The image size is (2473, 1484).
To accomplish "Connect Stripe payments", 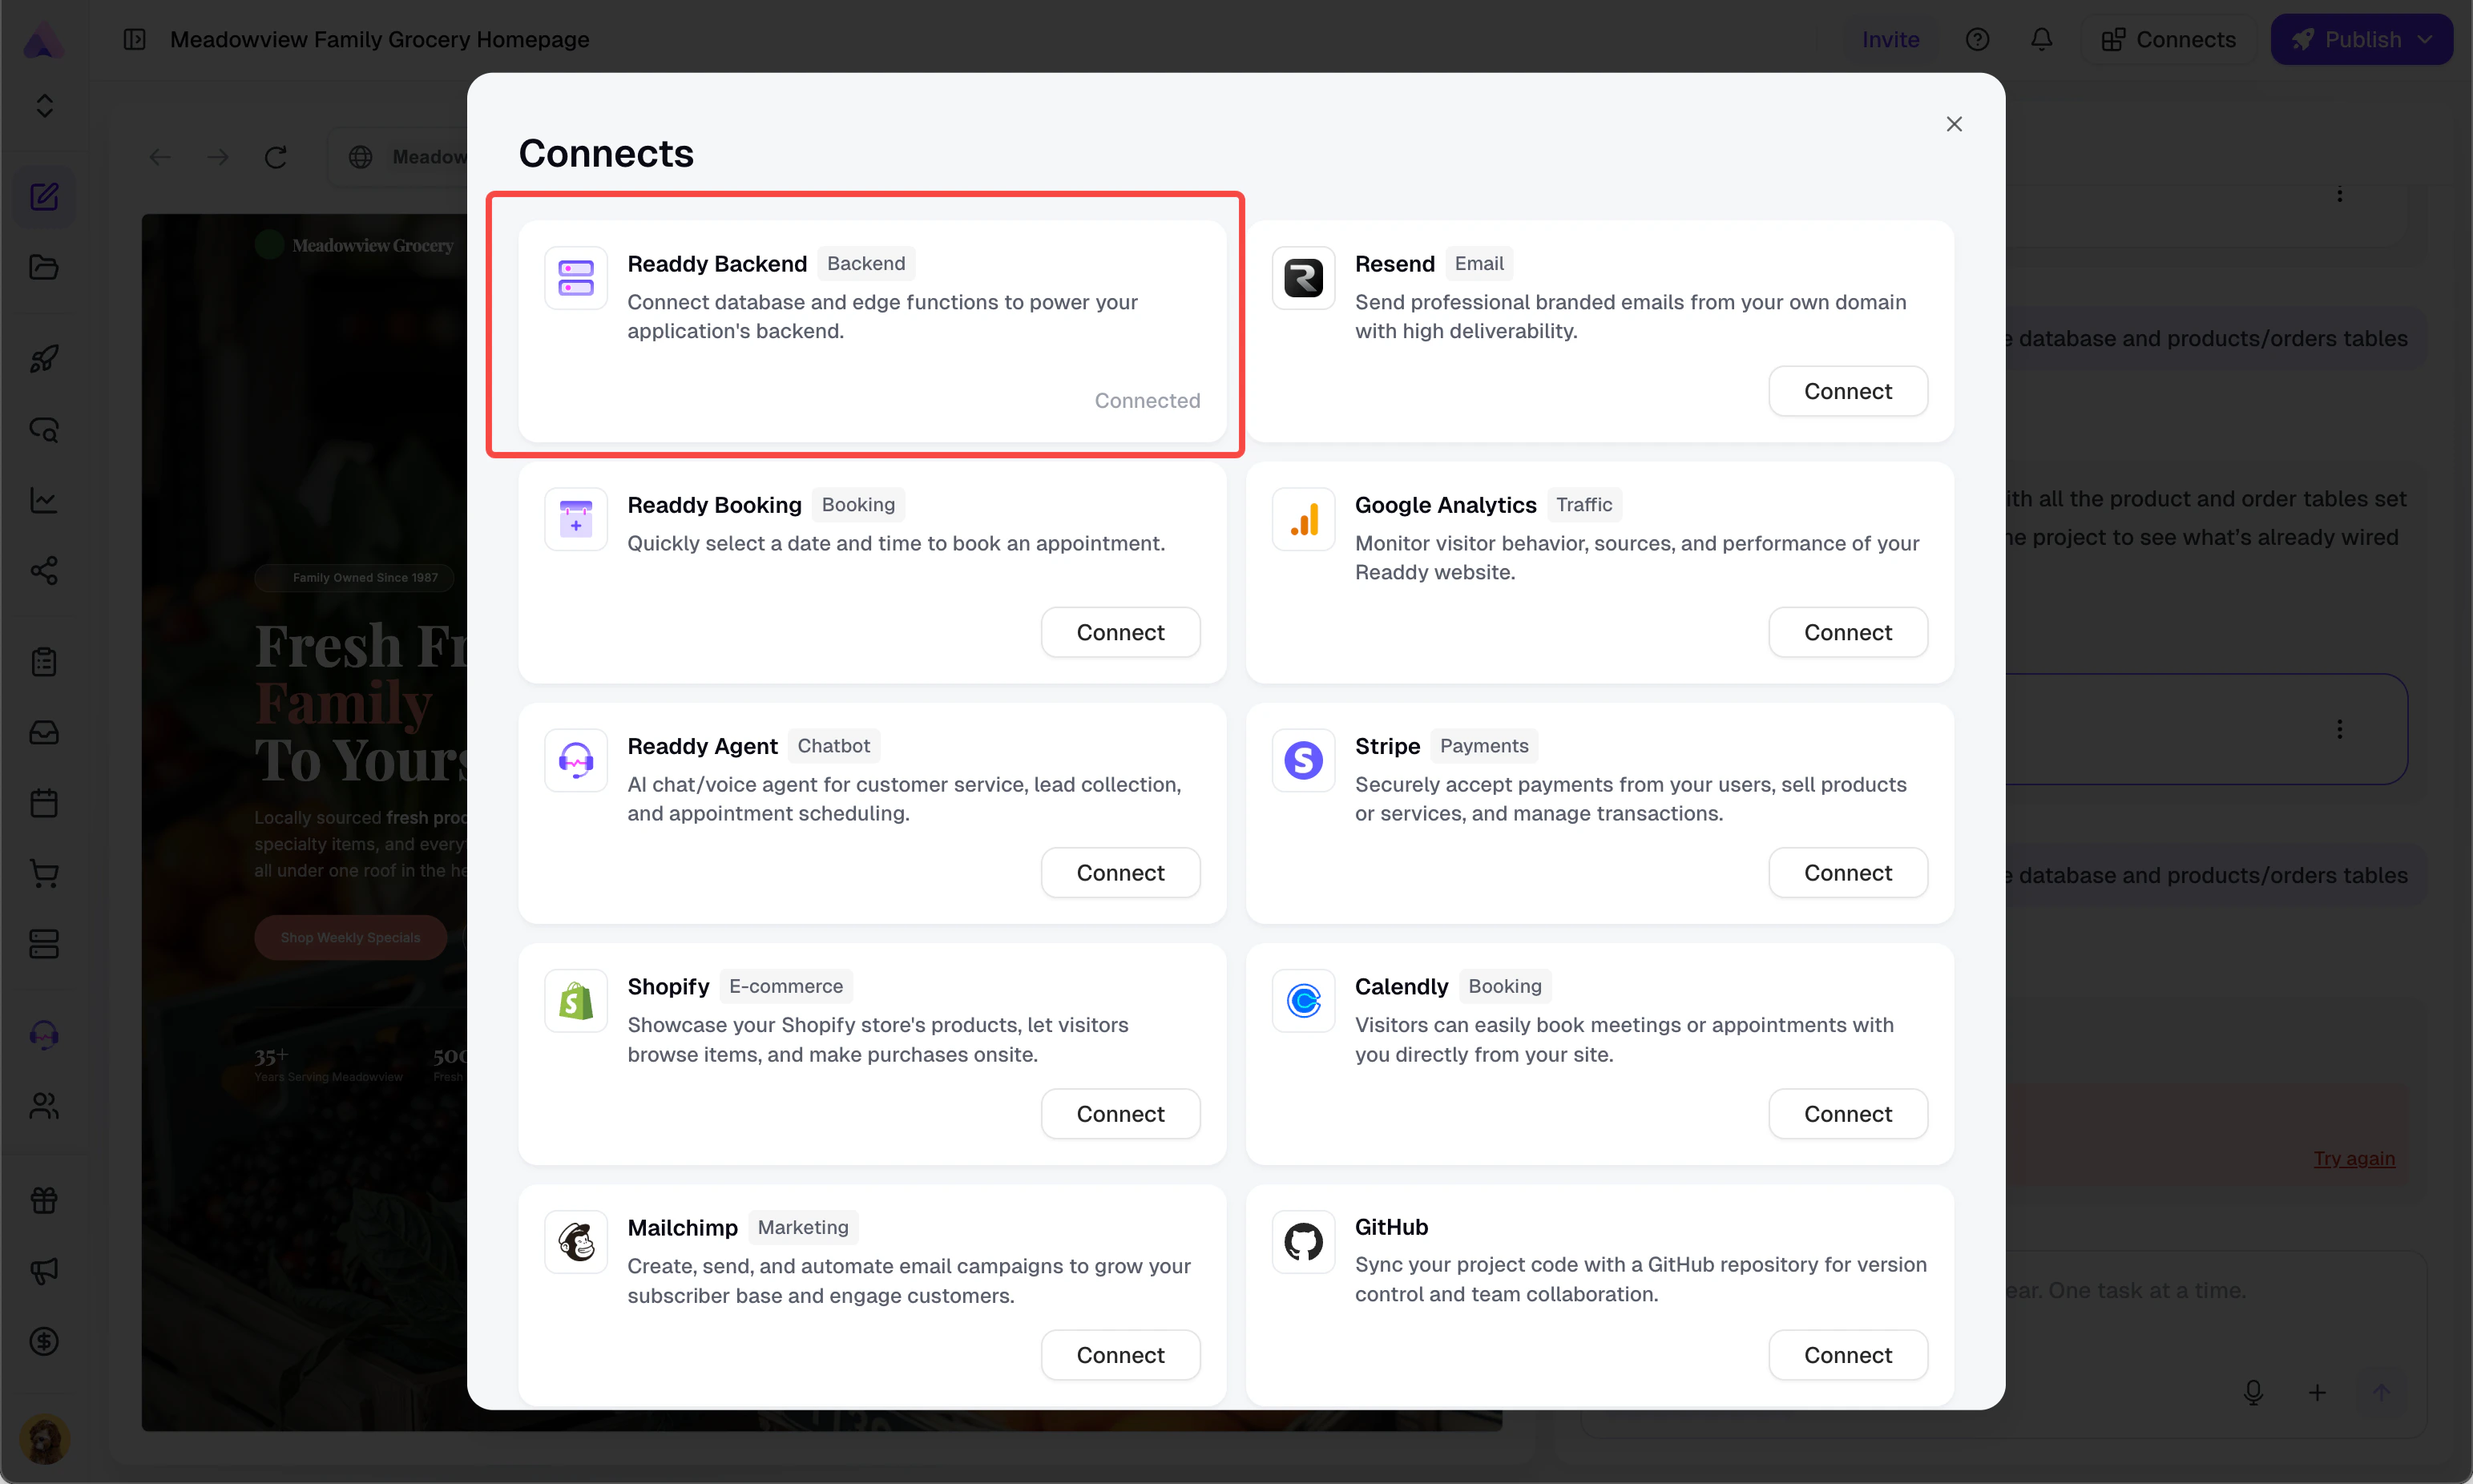I will pos(1847,872).
